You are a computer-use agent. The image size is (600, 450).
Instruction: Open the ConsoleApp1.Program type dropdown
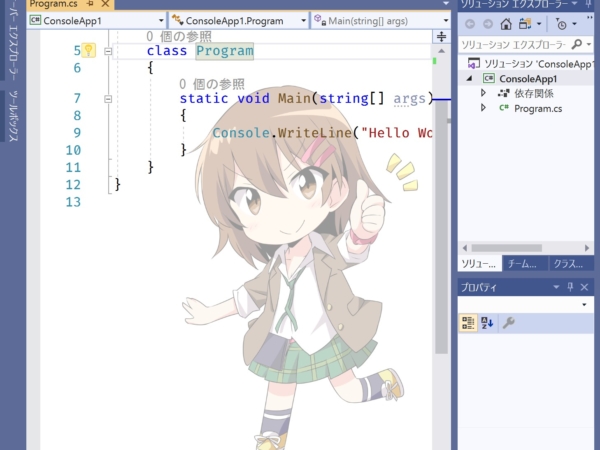click(303, 21)
